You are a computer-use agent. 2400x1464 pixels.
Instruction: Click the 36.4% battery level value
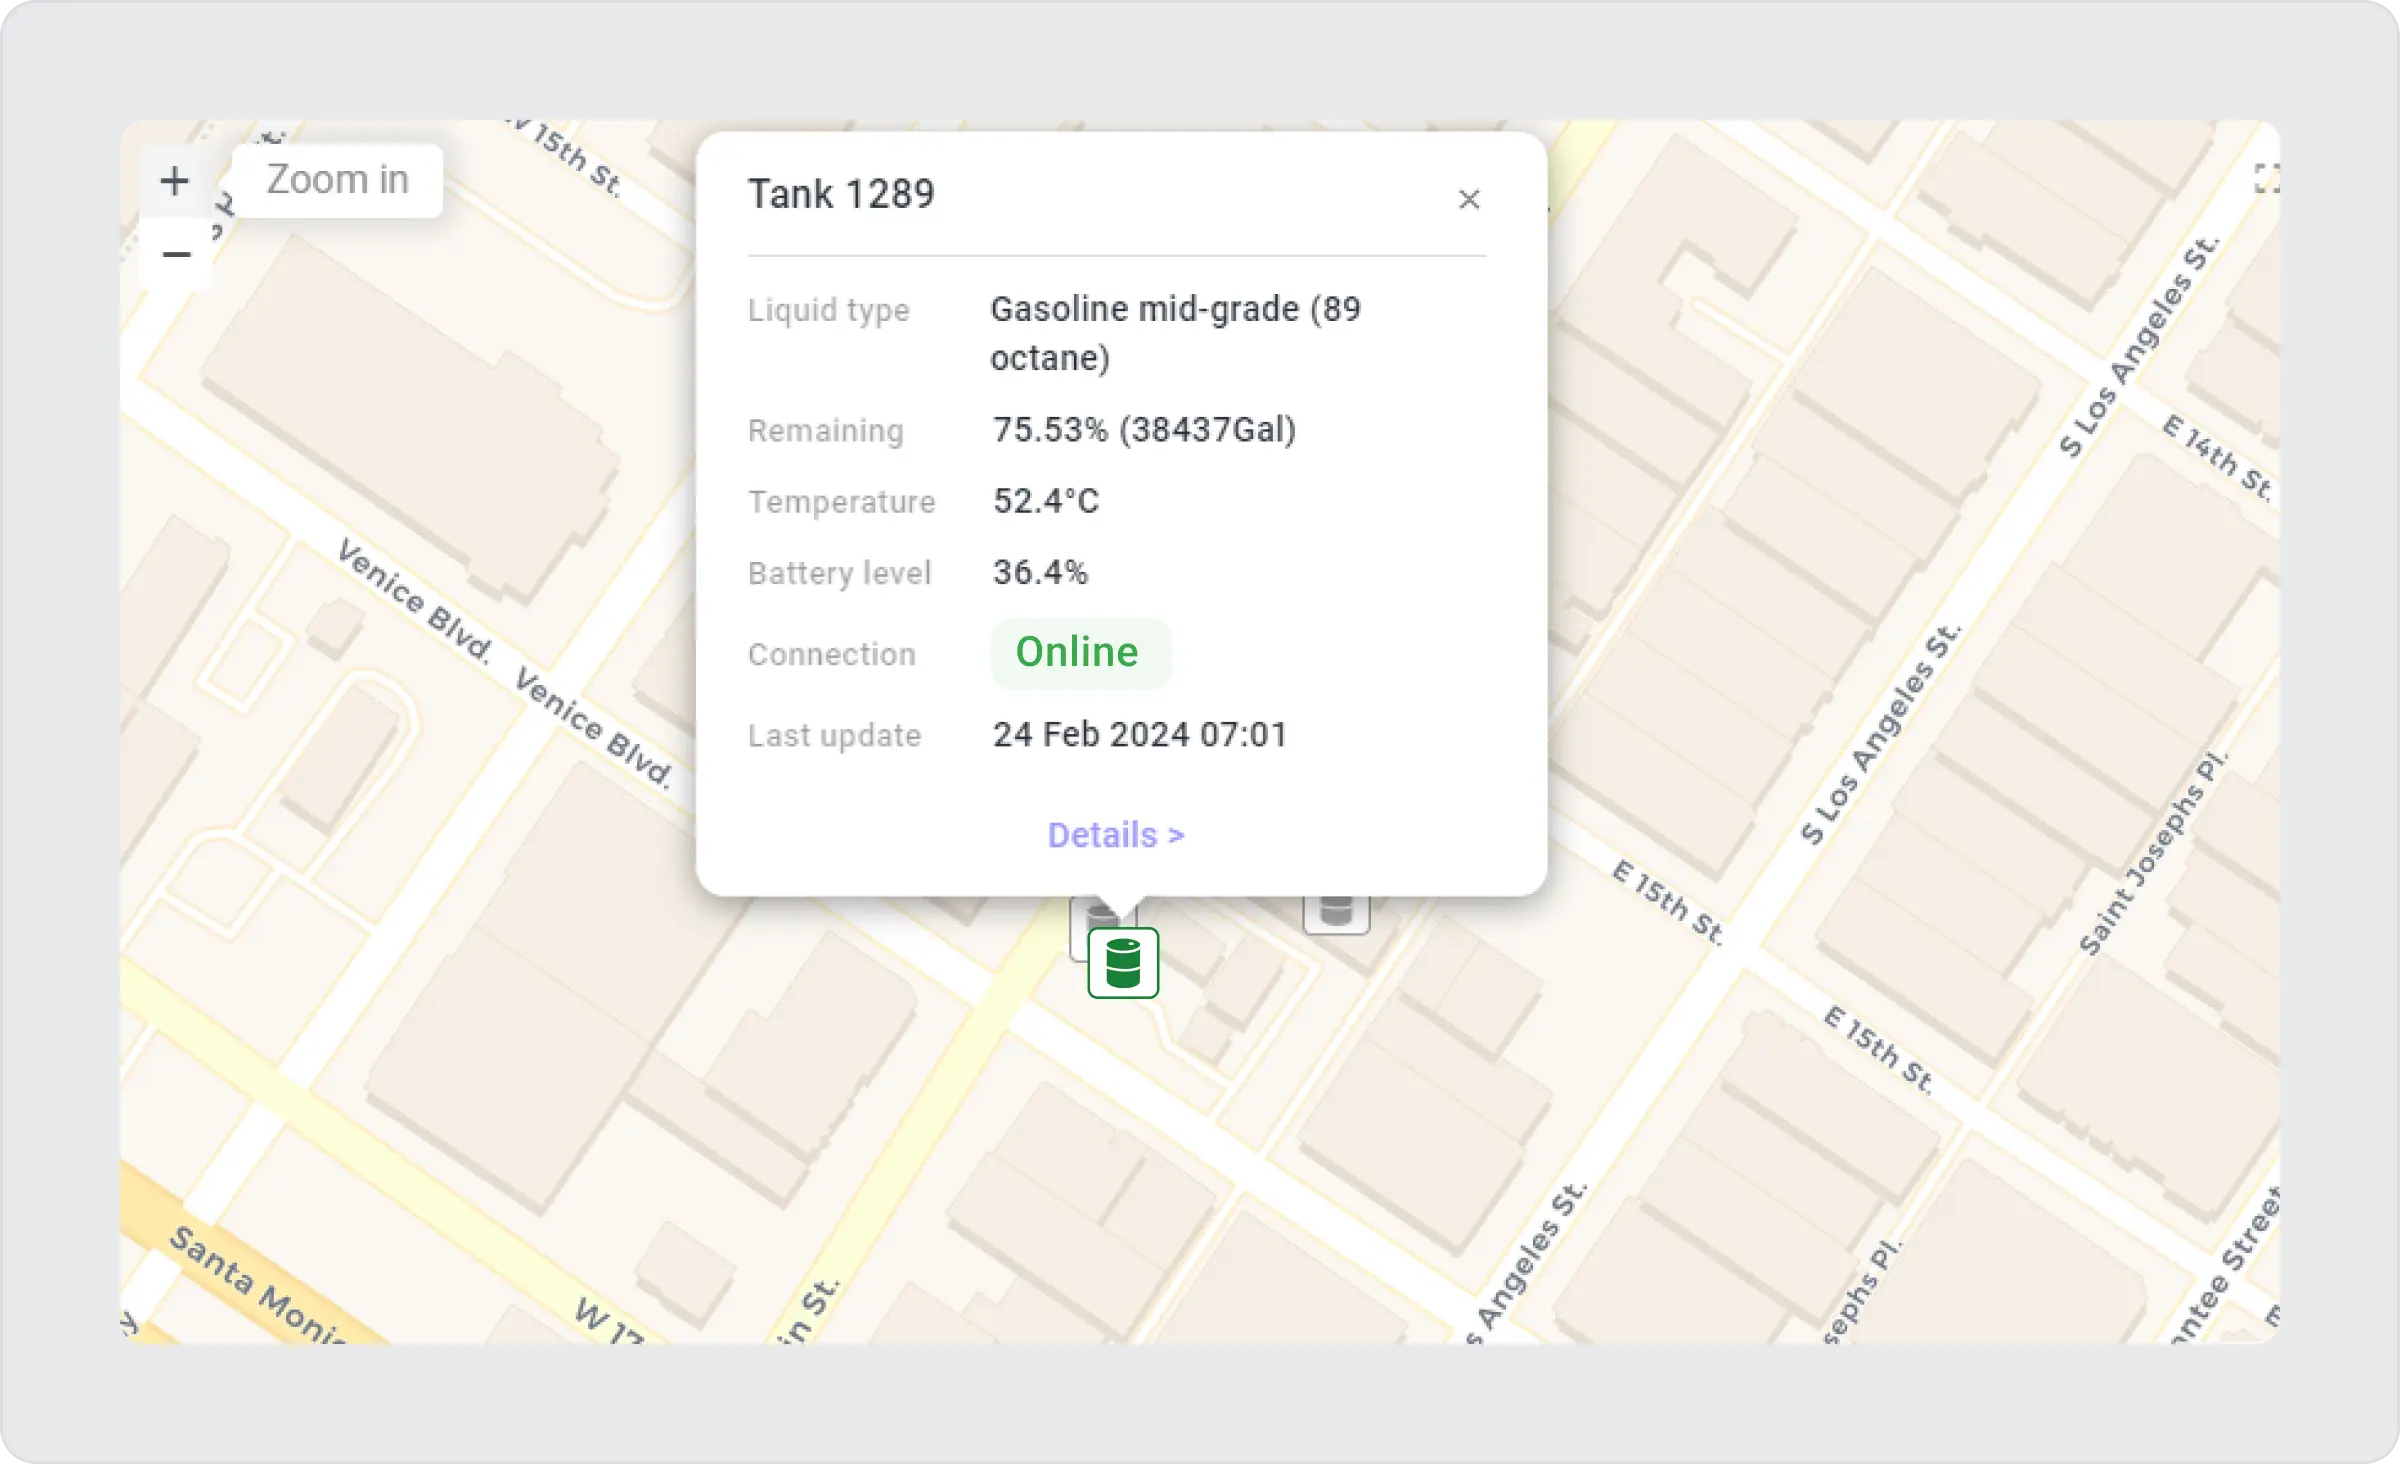tap(1040, 572)
